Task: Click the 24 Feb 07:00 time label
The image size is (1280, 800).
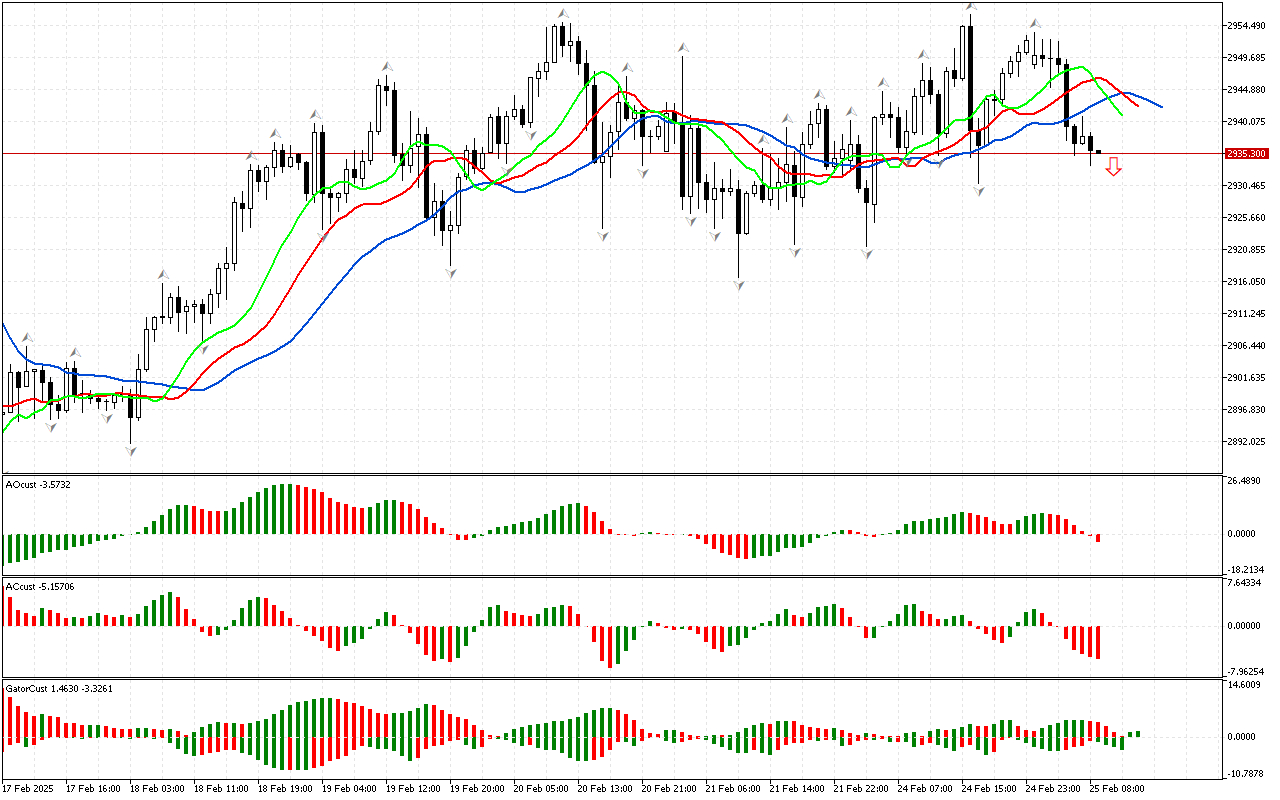Action: (x=926, y=789)
